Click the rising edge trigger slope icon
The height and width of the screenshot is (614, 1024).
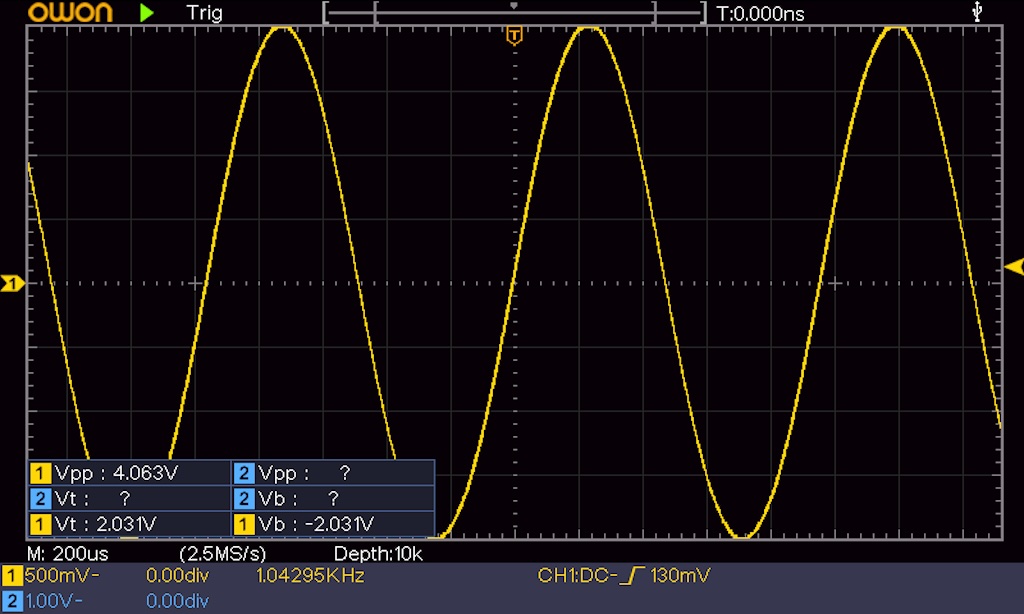(632, 576)
